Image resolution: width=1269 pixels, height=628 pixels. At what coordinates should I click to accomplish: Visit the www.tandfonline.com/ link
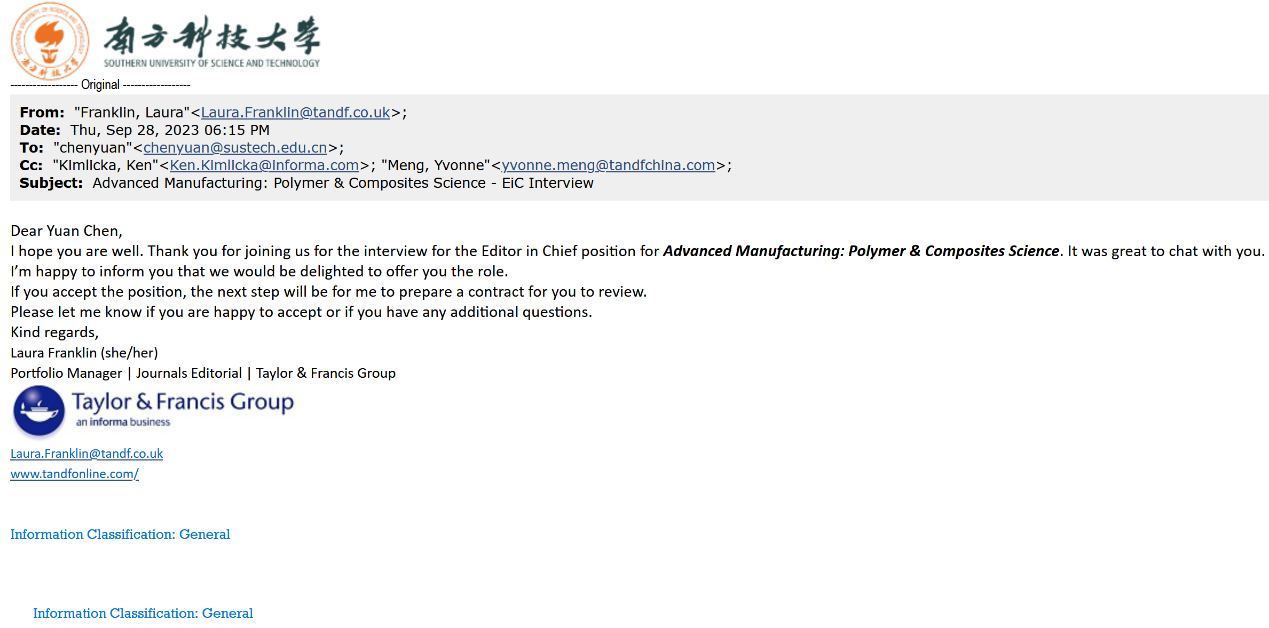[x=75, y=474]
